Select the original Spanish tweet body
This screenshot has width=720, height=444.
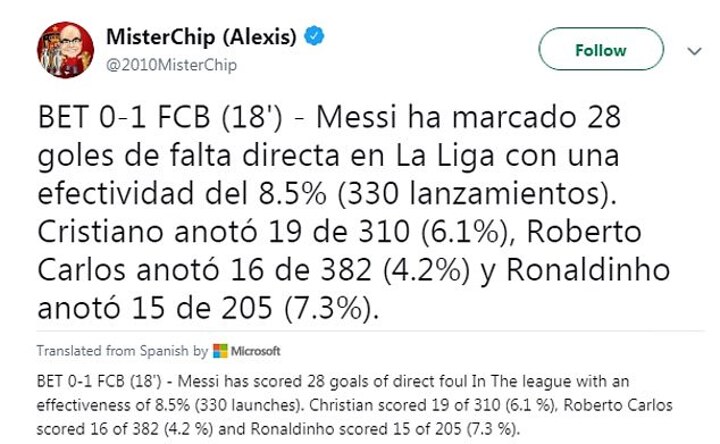(330, 214)
